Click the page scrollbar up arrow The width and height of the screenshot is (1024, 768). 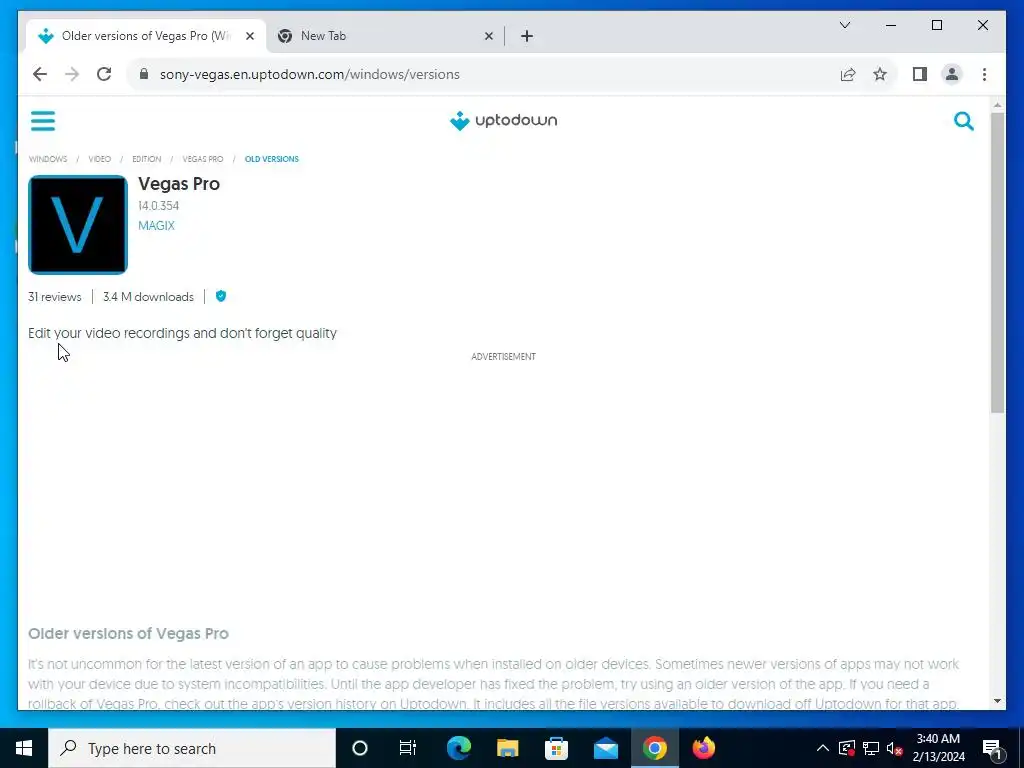click(997, 104)
